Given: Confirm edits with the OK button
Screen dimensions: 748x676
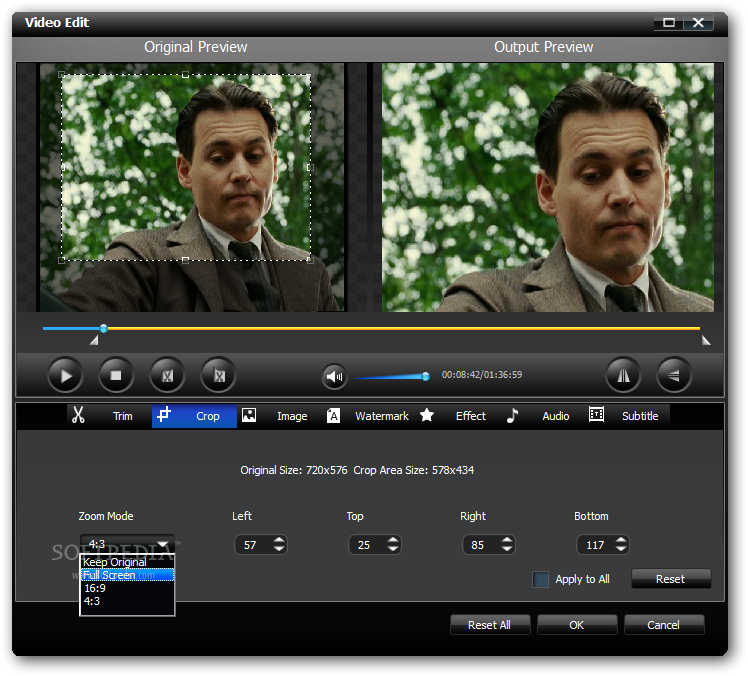Looking at the screenshot, I should 577,624.
